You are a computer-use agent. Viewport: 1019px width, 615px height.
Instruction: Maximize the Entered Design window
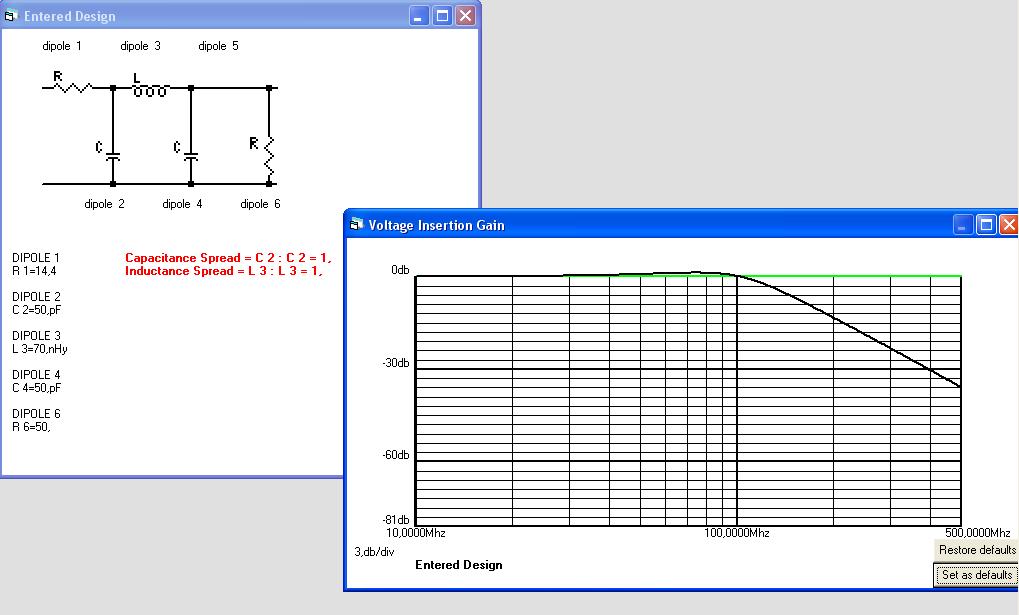(443, 16)
